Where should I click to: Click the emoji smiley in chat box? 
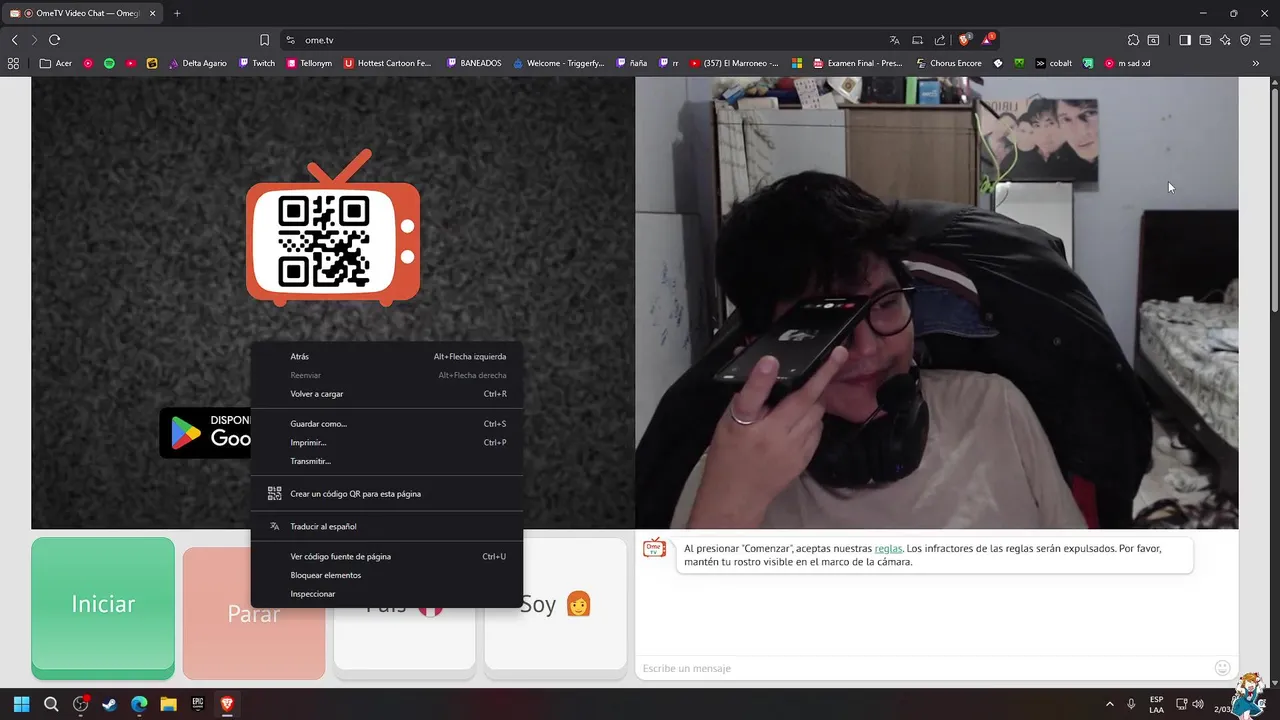coord(1222,668)
